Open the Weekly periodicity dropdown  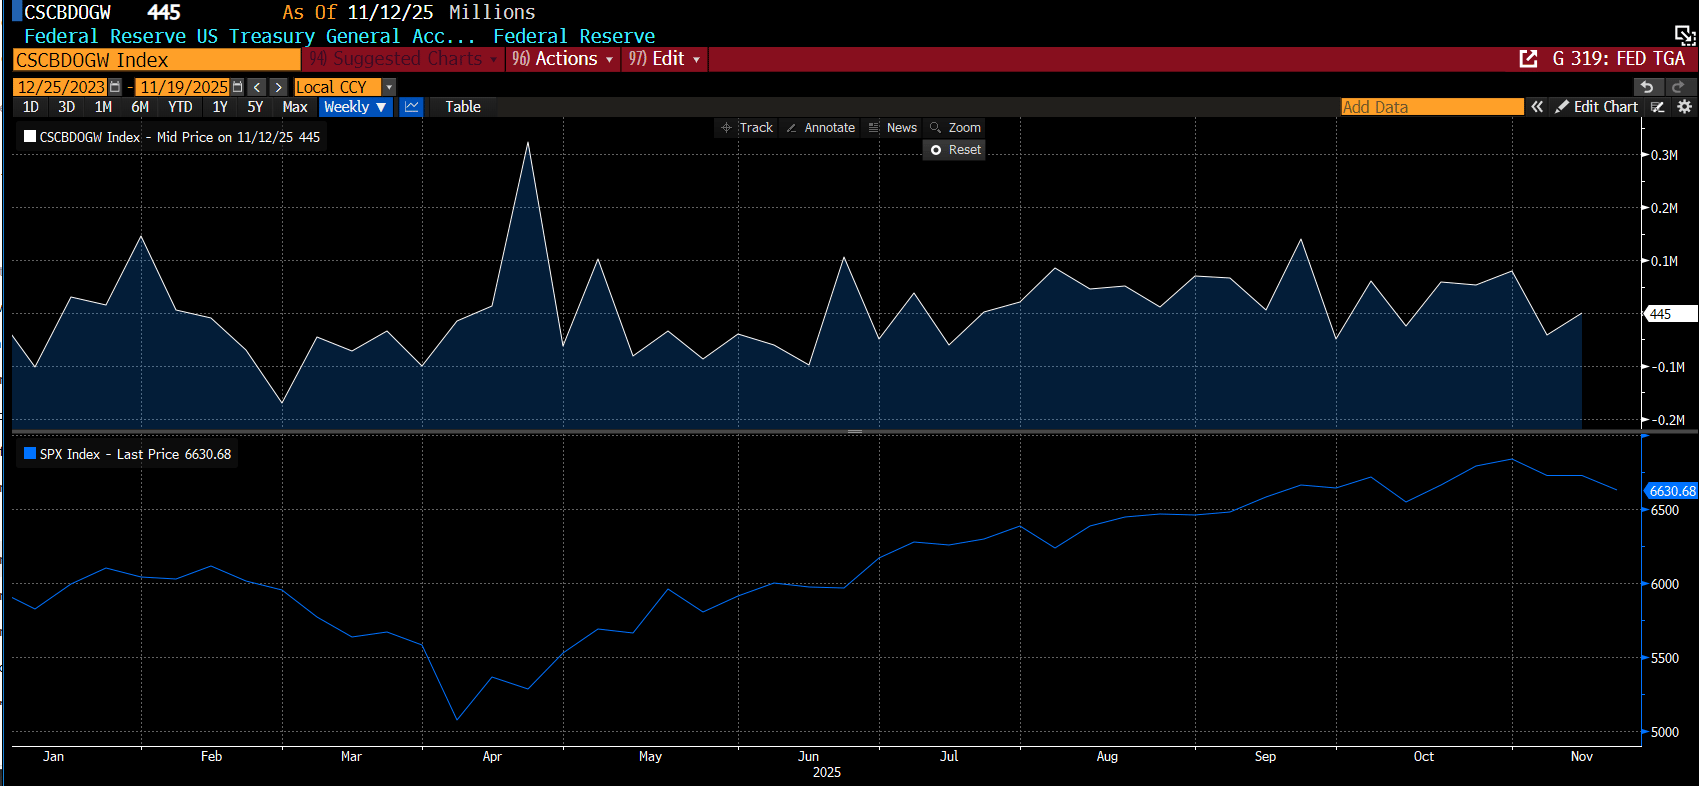(355, 107)
